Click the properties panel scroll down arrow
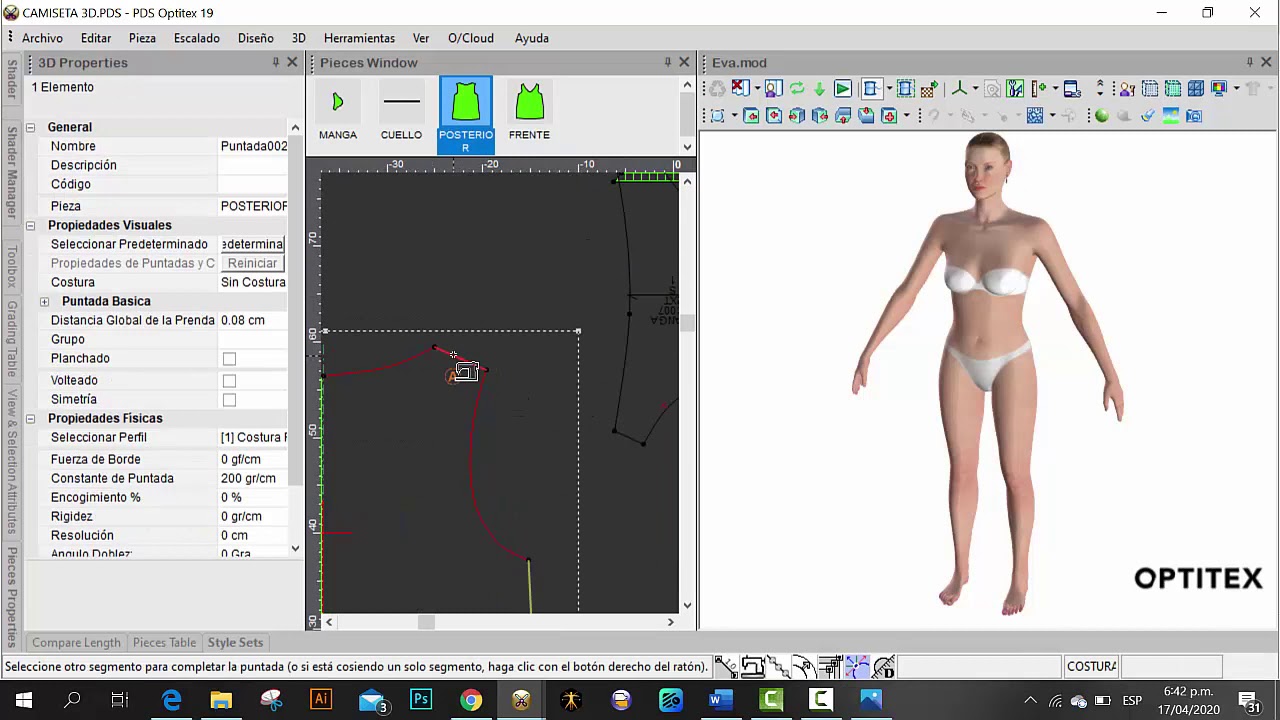1280x720 pixels. (295, 548)
